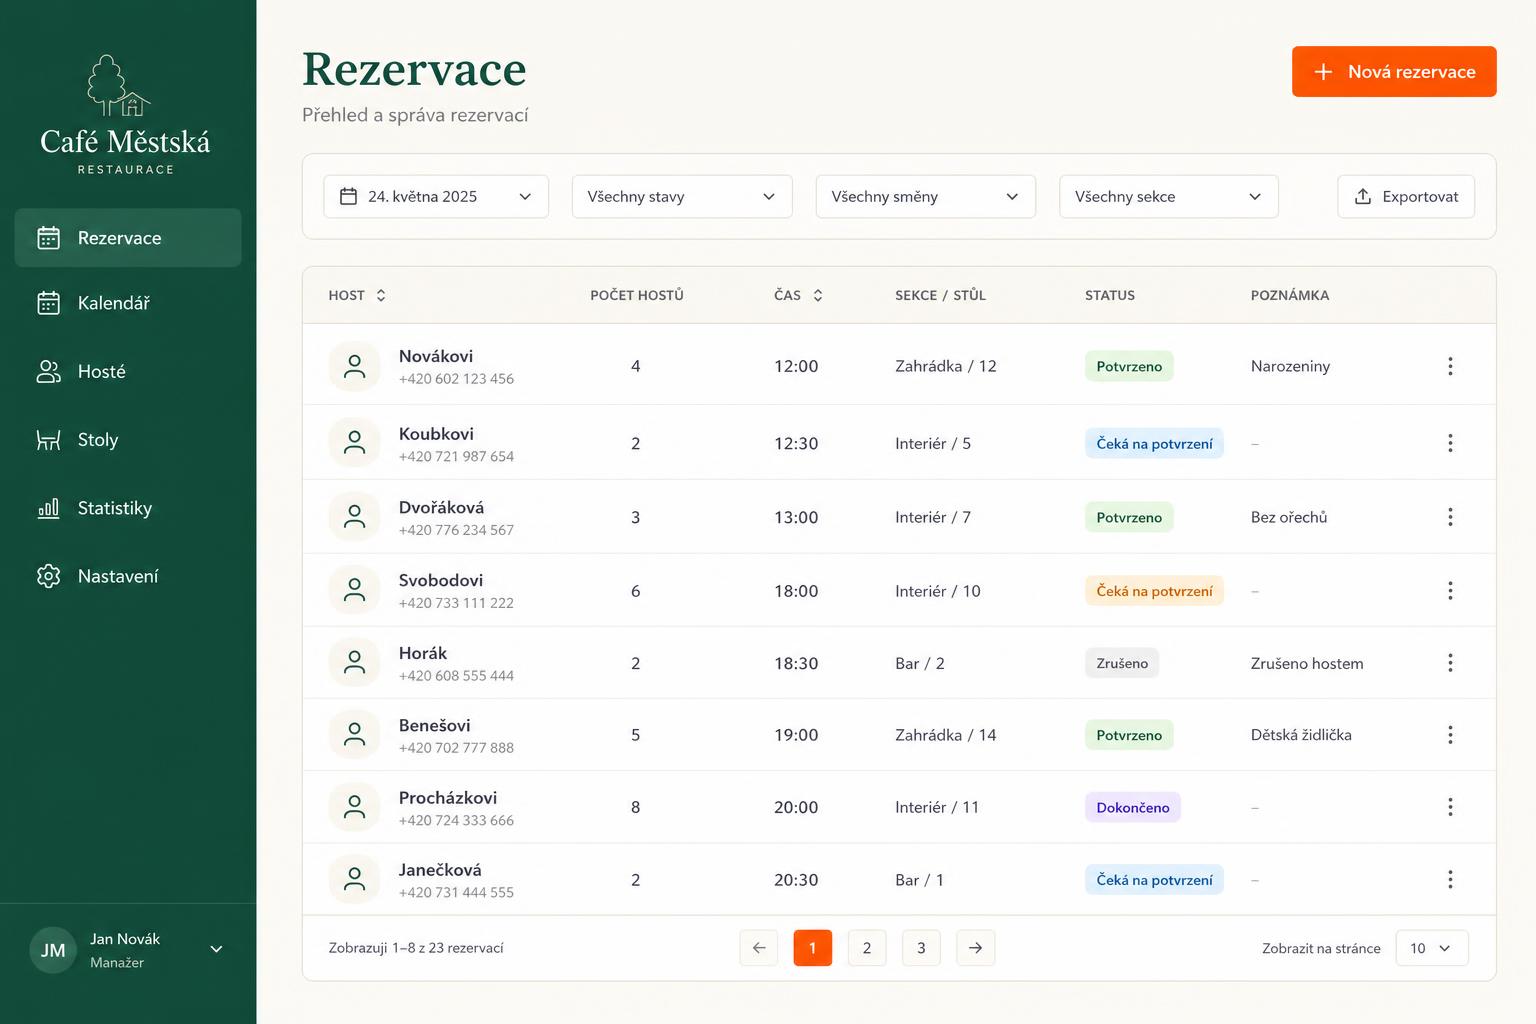Click the Narozeniny note

click(1290, 366)
